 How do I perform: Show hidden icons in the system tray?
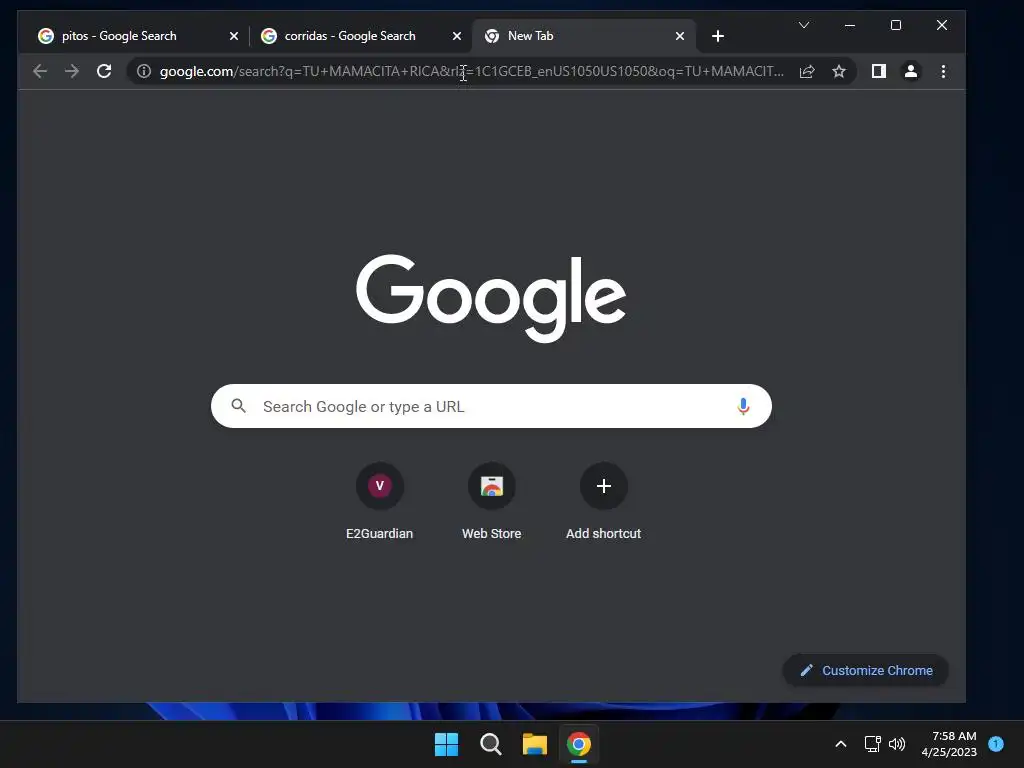tap(841, 744)
